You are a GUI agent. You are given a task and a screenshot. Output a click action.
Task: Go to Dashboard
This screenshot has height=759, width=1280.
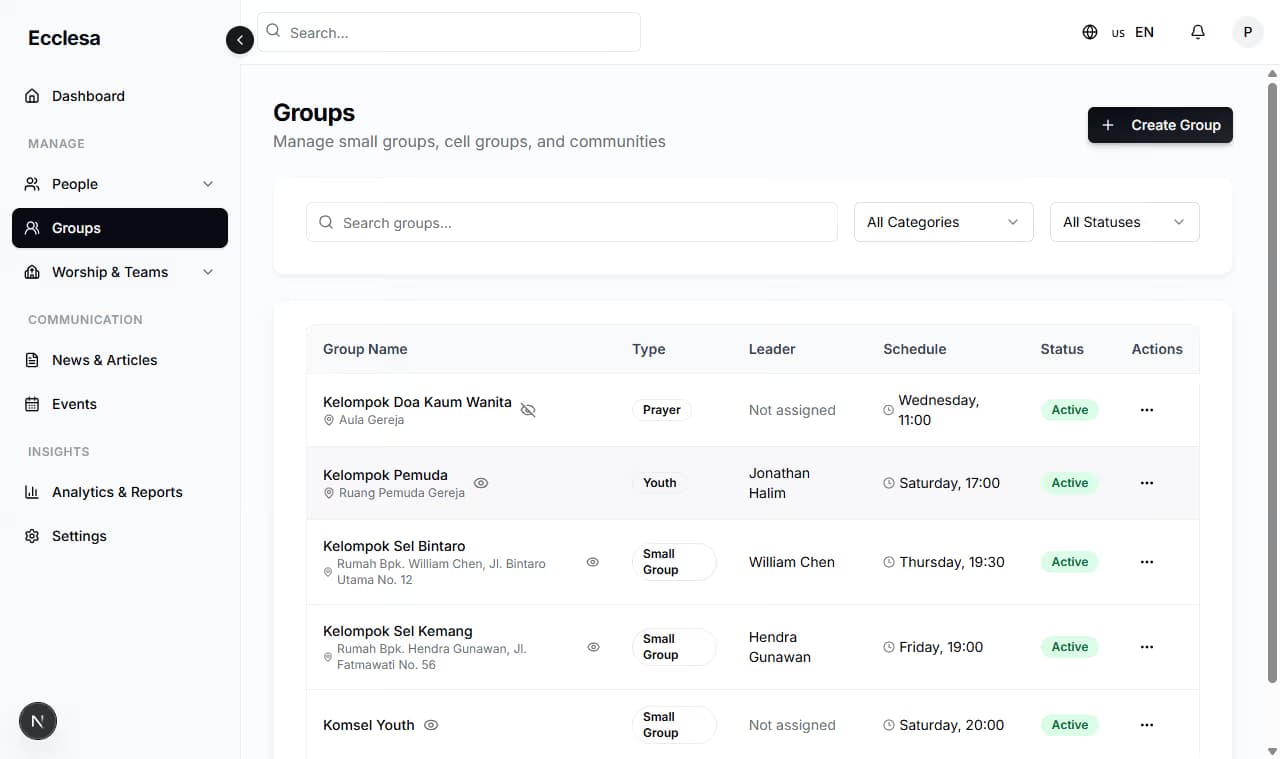(120, 96)
